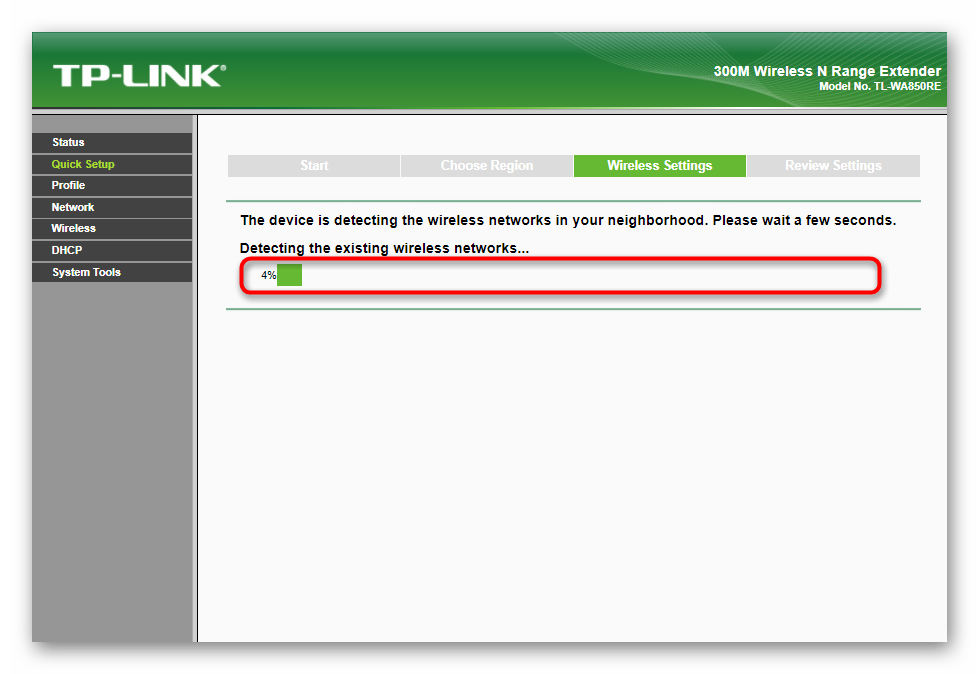Viewport: 979px width, 674px height.
Task: Select Quick Setup in sidebar
Action: (x=112, y=164)
